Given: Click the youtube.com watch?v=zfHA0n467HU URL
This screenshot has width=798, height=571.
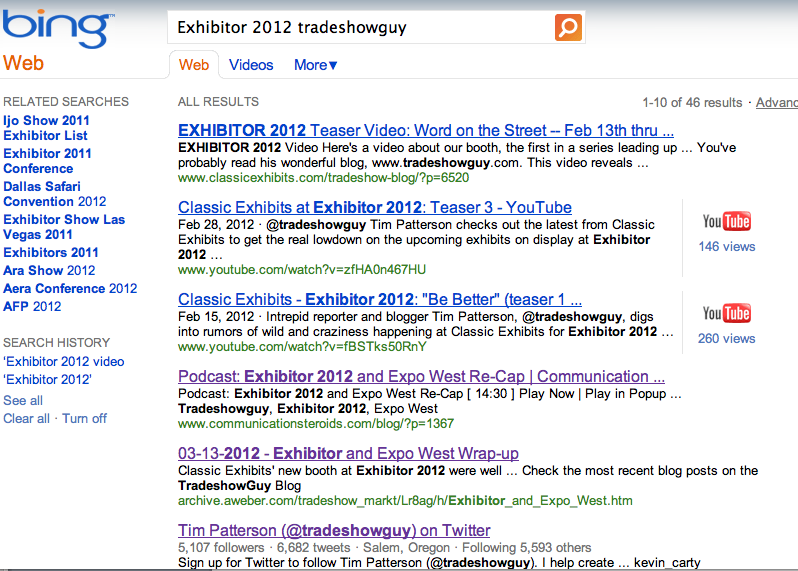Looking at the screenshot, I should (302, 269).
